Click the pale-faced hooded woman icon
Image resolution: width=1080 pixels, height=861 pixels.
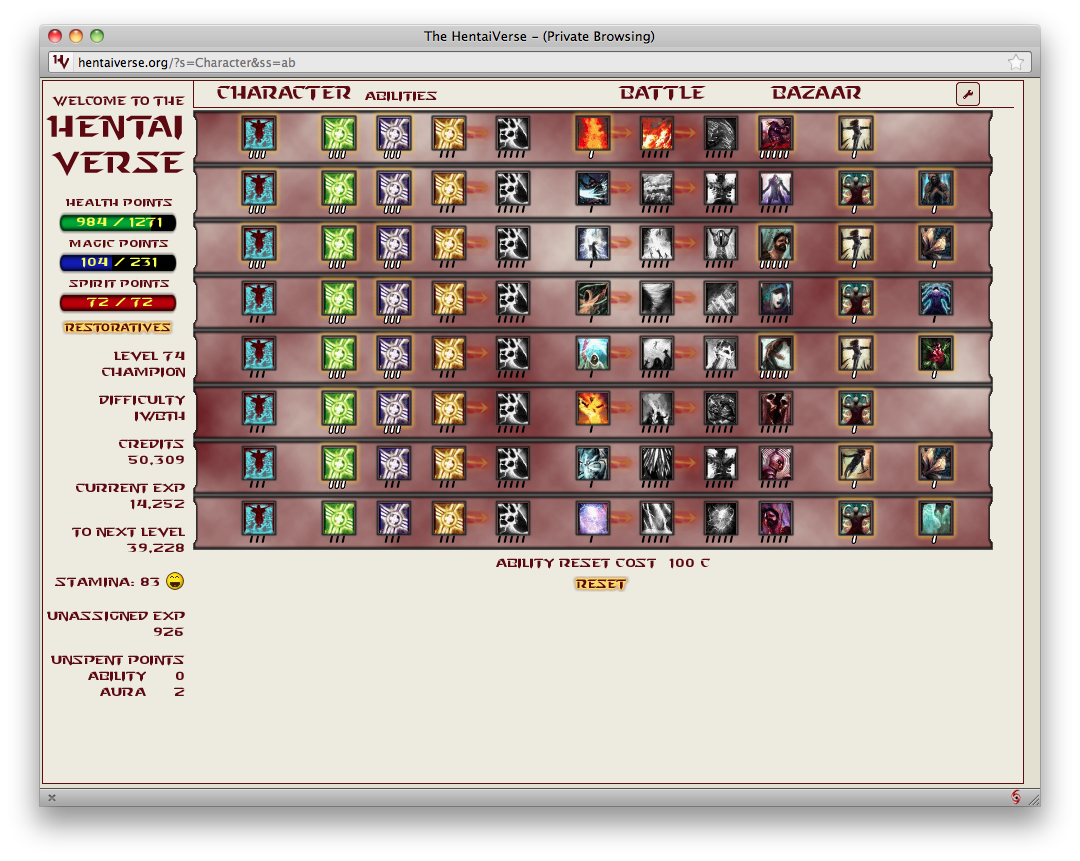tap(775, 298)
